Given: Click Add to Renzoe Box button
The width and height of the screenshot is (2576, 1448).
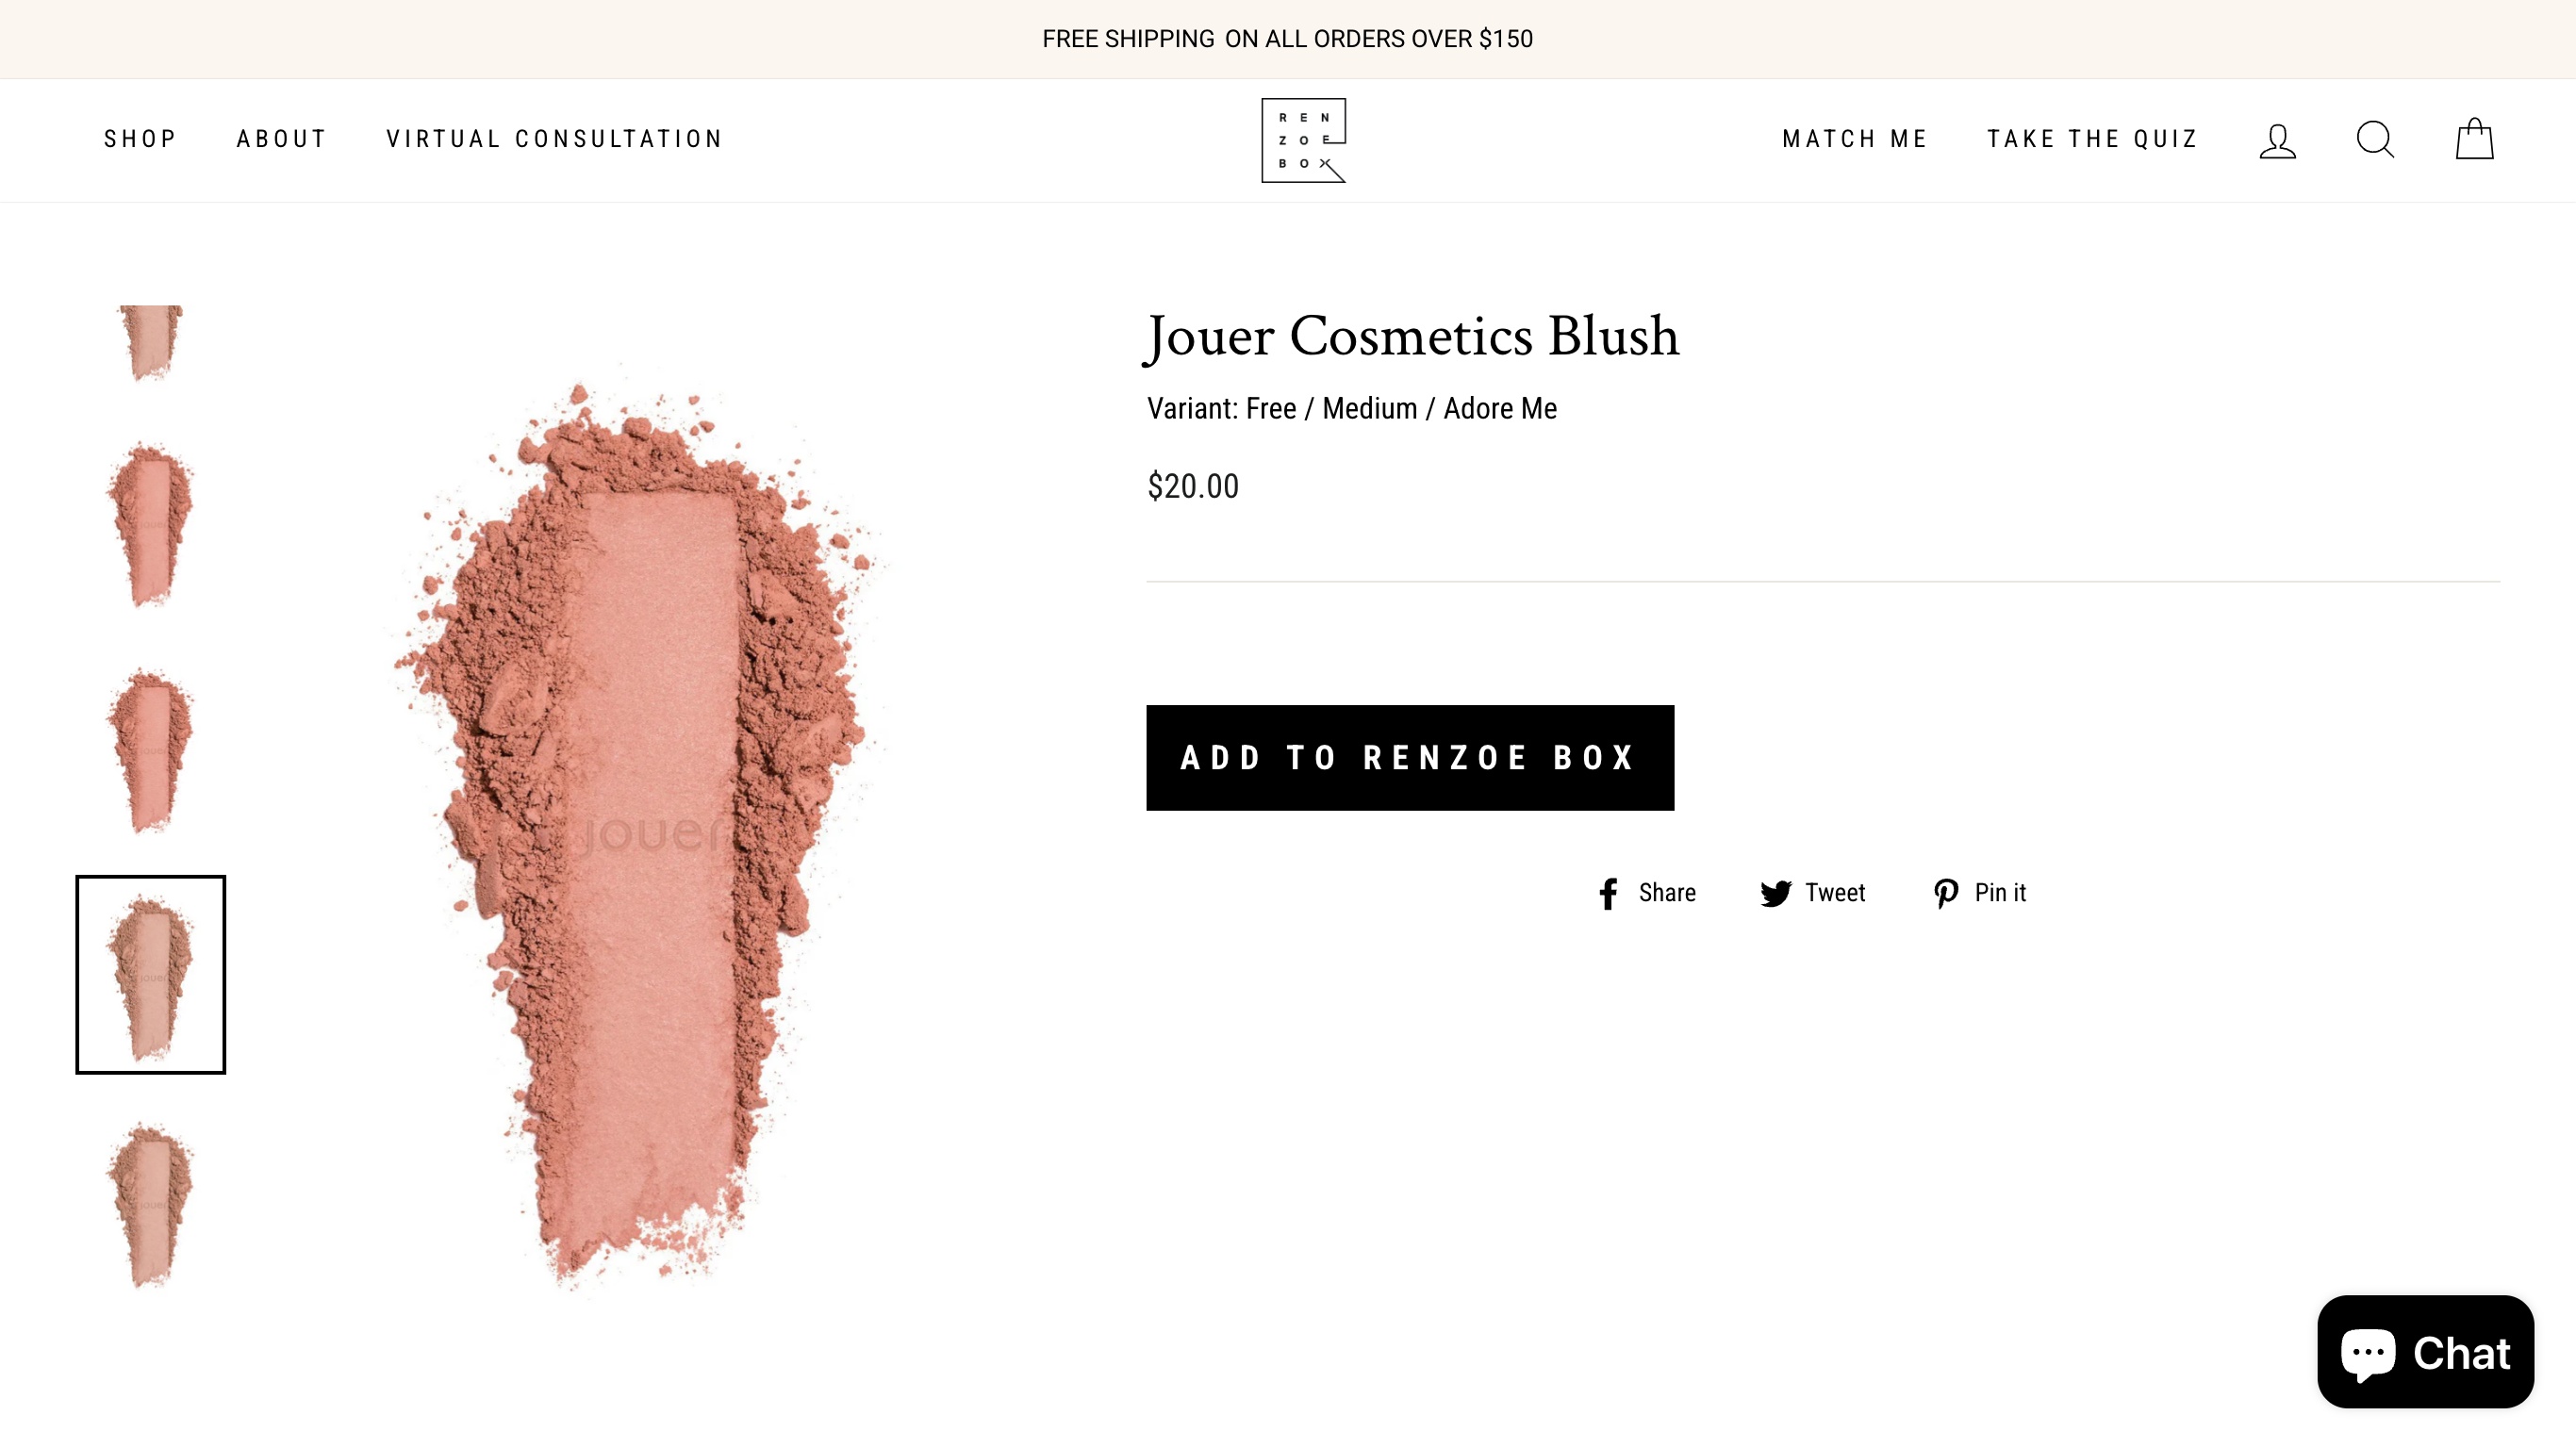Looking at the screenshot, I should (x=1410, y=758).
